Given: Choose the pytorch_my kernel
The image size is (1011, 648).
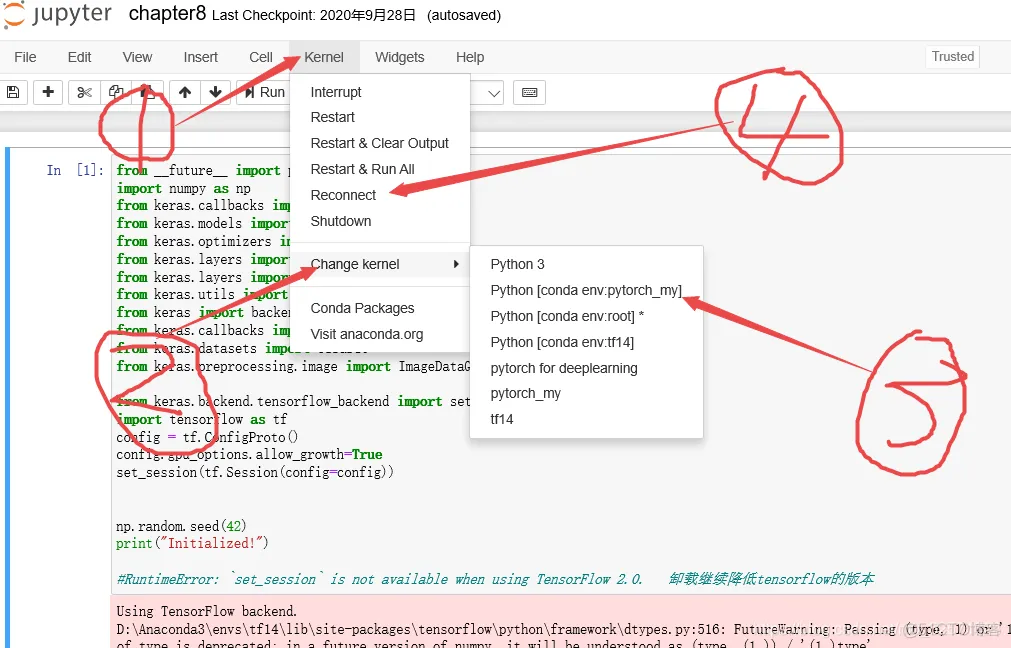Looking at the screenshot, I should [586, 393].
